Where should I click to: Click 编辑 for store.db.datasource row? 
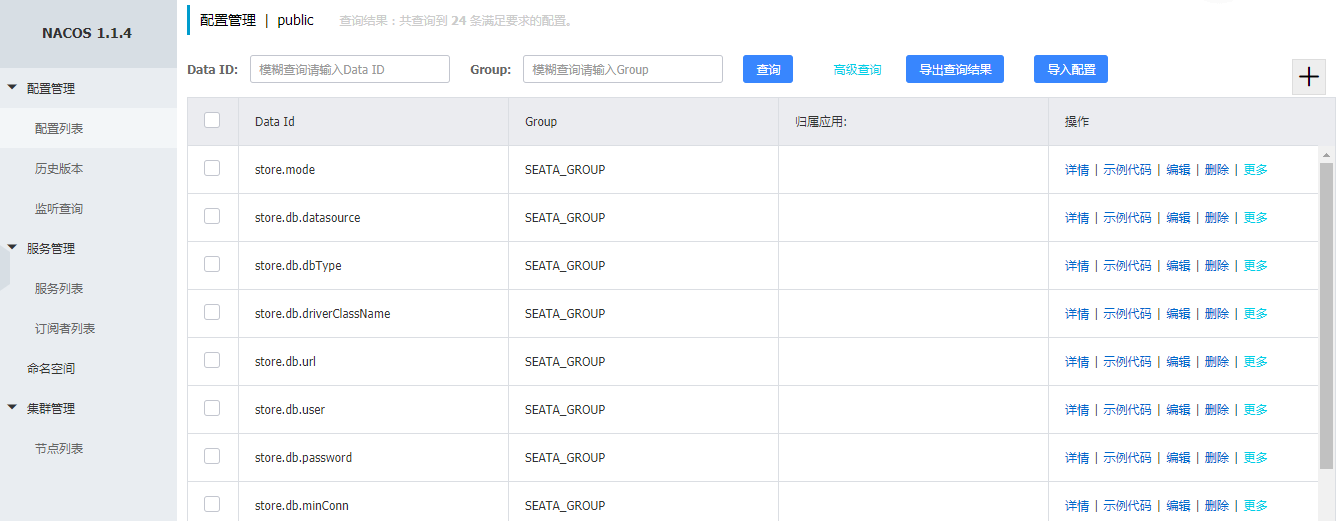pos(1178,218)
